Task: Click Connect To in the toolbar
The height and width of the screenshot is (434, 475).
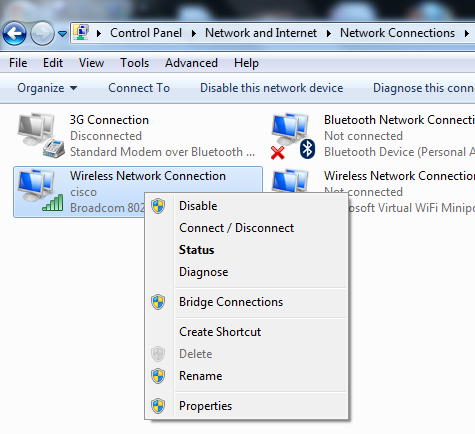Action: tap(139, 88)
